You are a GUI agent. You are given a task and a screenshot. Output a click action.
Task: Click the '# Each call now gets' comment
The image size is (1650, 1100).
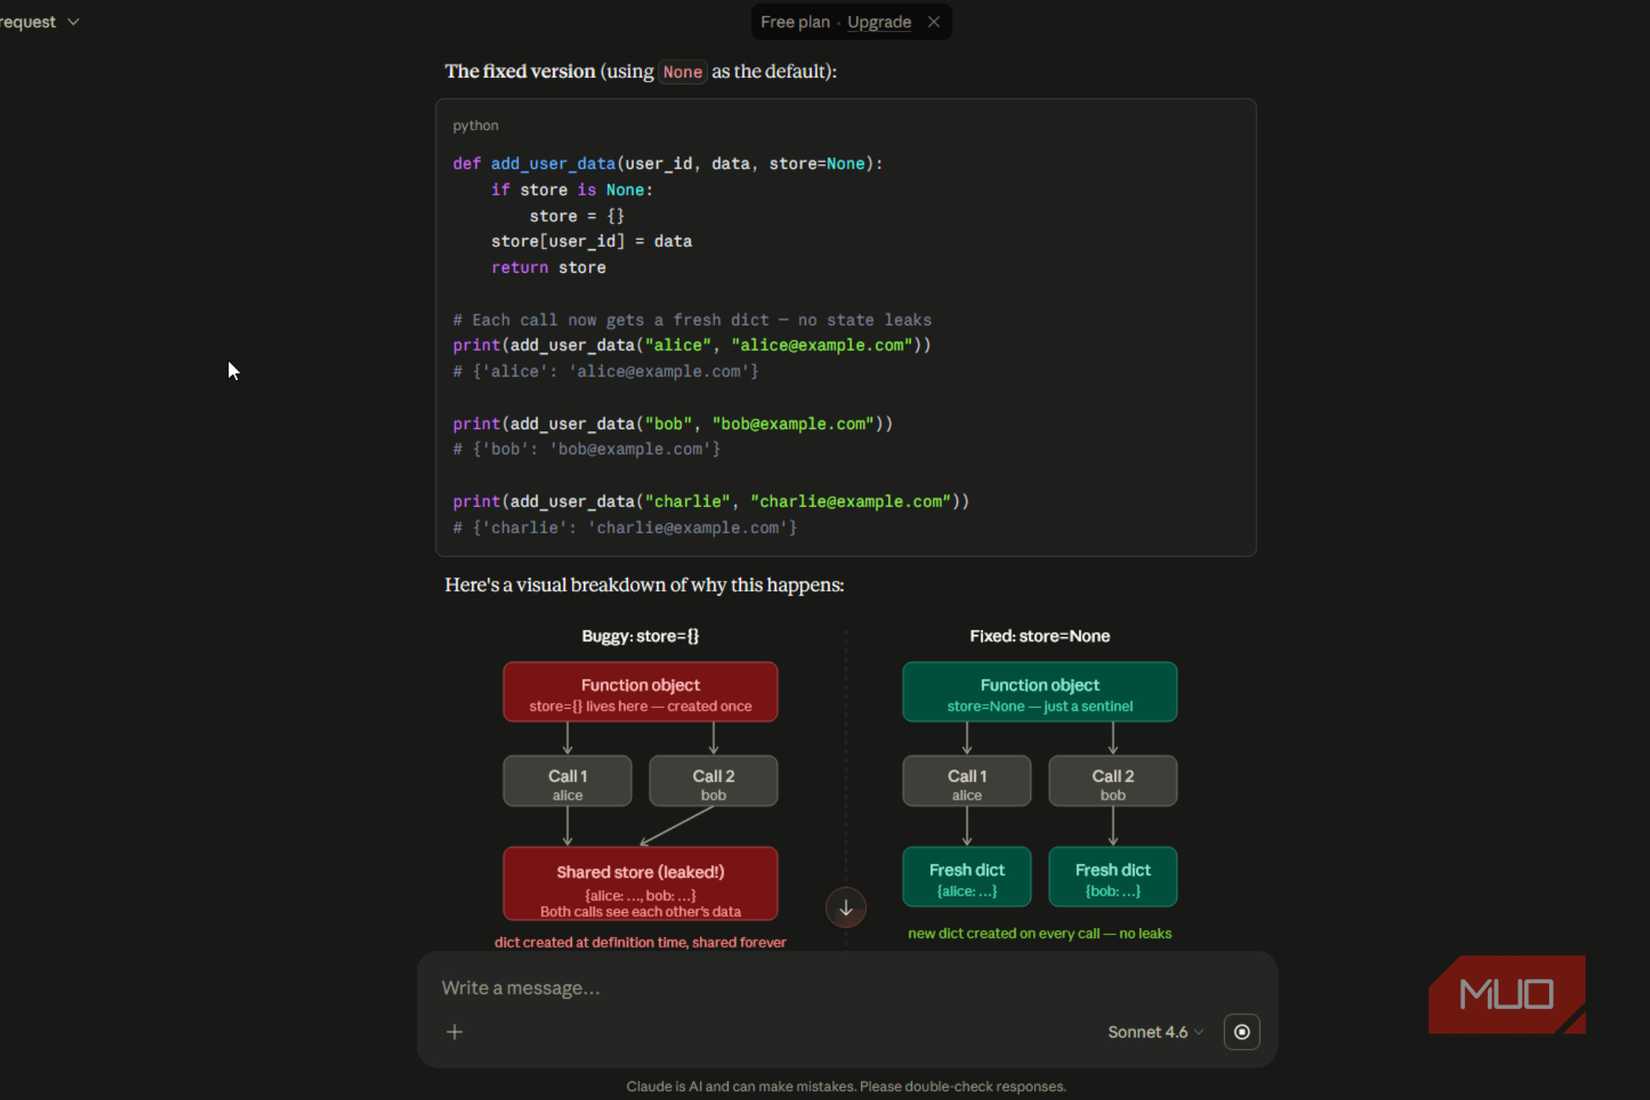[x=692, y=320]
